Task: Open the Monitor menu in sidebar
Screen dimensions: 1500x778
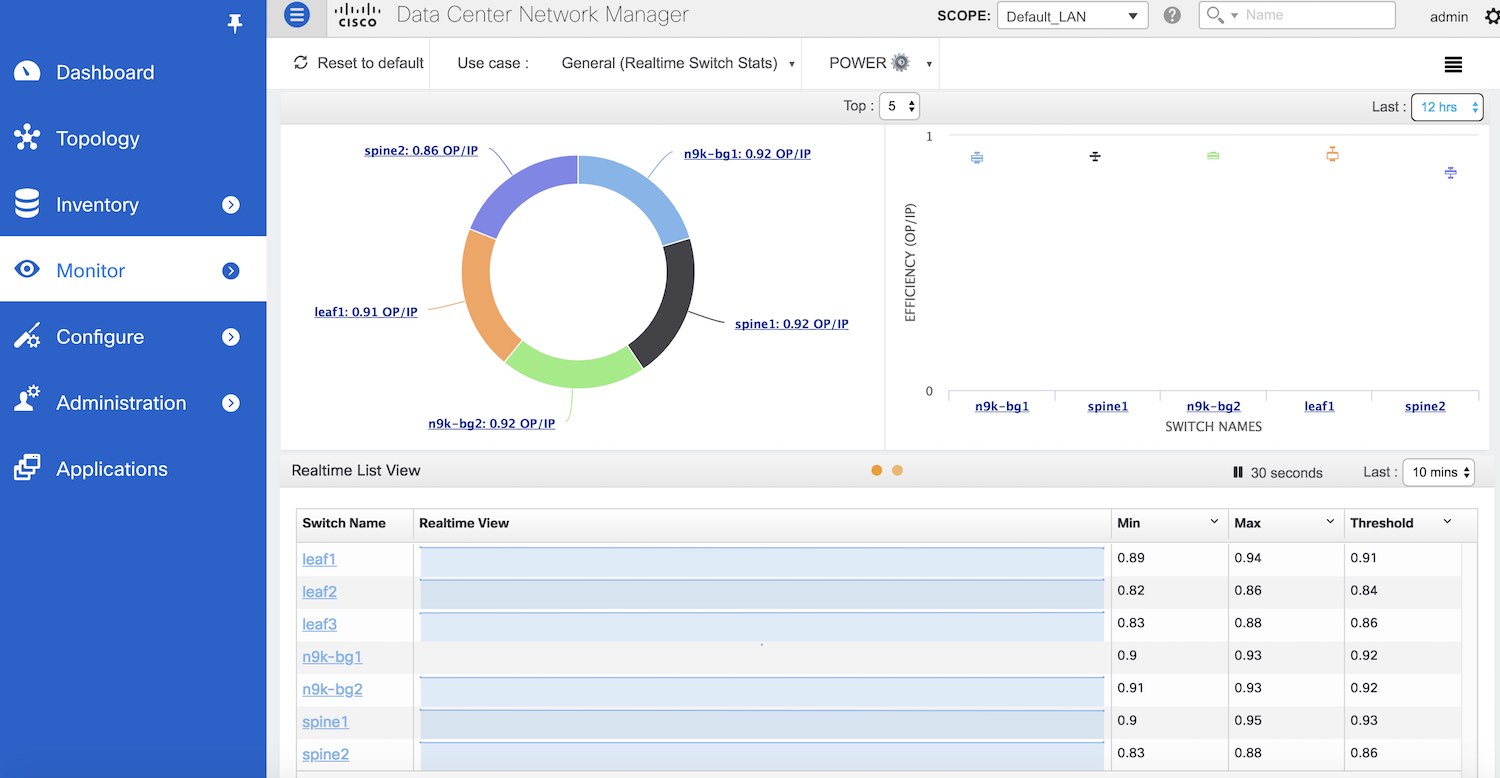Action: tap(90, 270)
